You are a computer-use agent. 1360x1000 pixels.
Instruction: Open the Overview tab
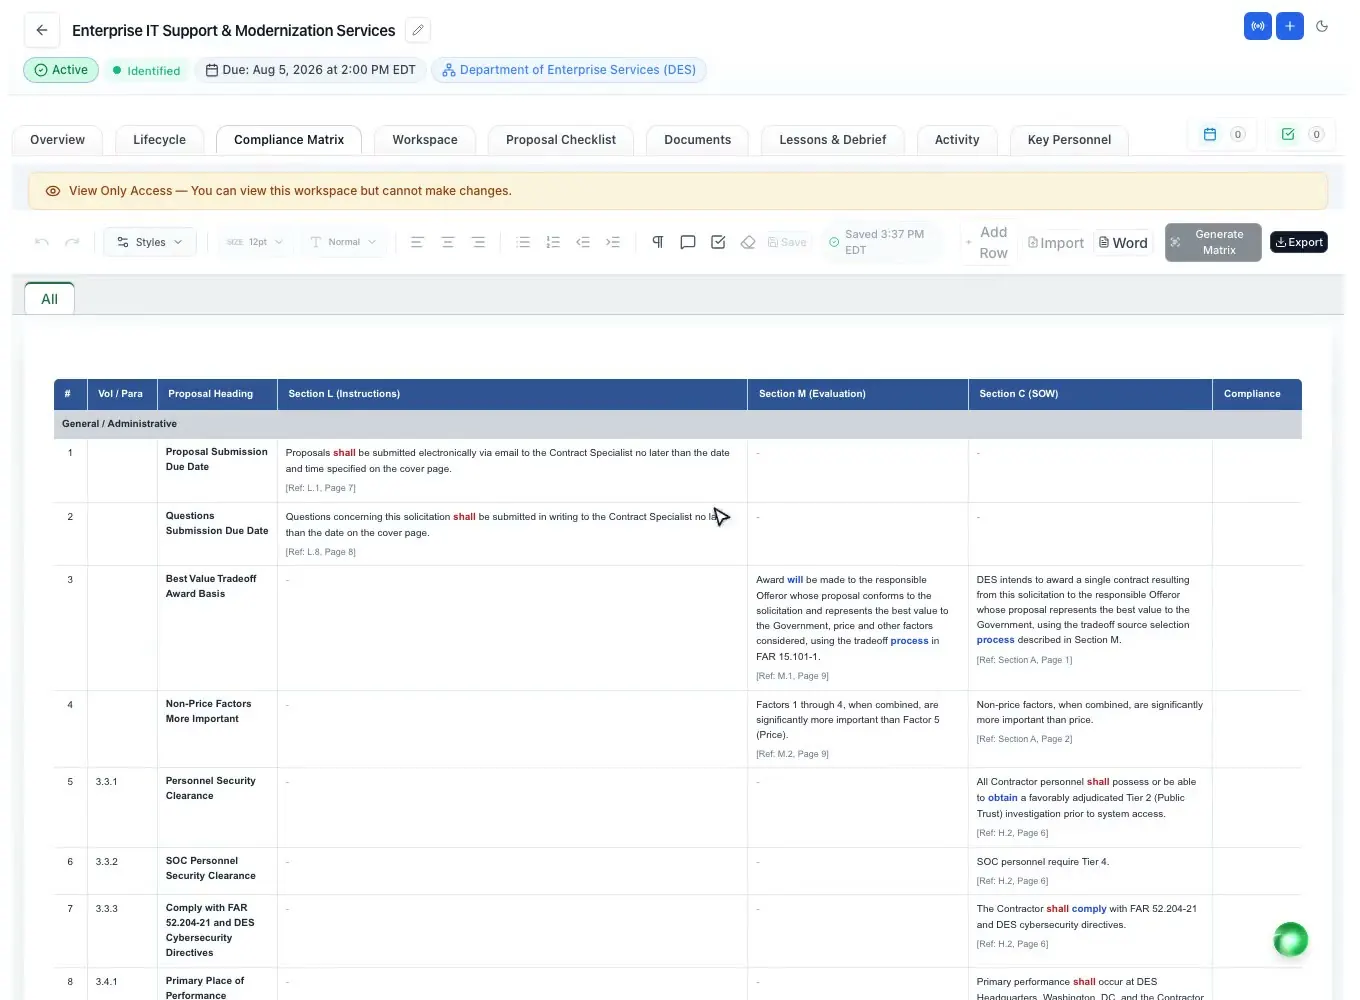pos(57,140)
